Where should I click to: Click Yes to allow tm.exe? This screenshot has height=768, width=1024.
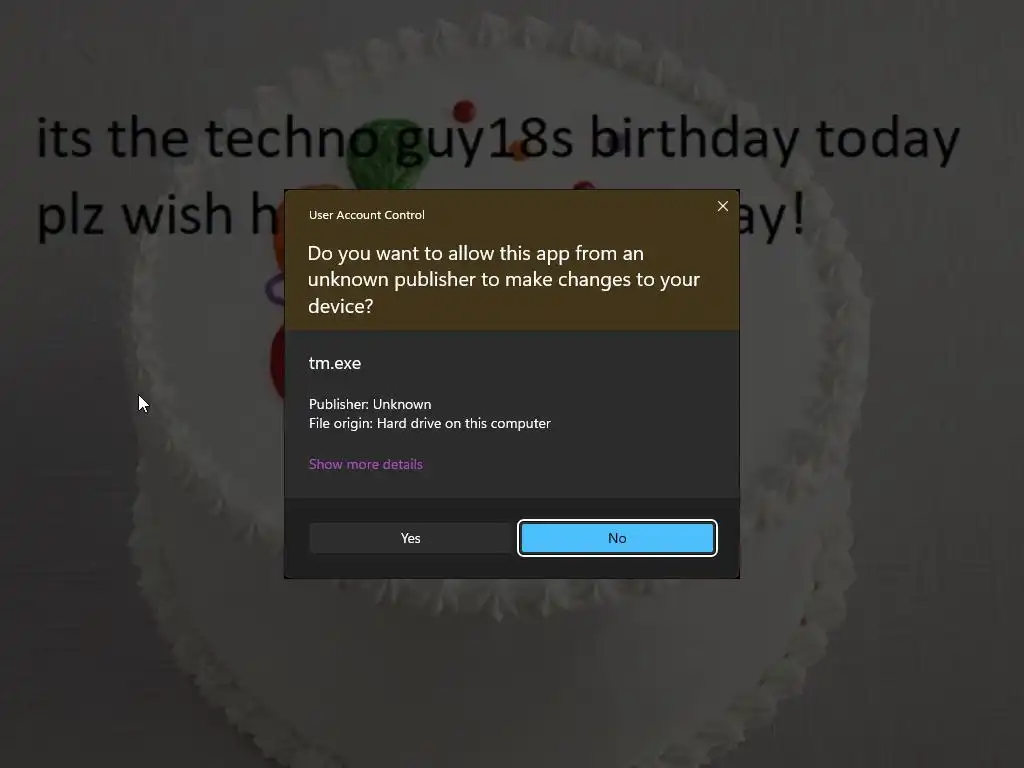point(410,538)
